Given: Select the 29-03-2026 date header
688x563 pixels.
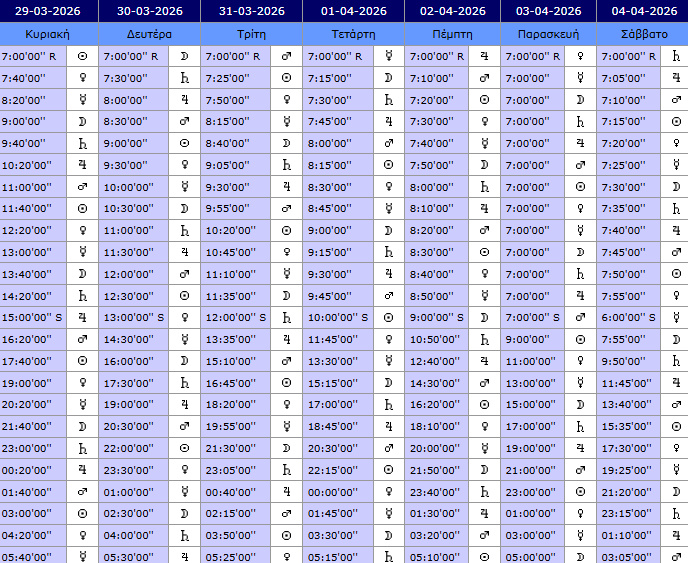Looking at the screenshot, I should 48,11.
